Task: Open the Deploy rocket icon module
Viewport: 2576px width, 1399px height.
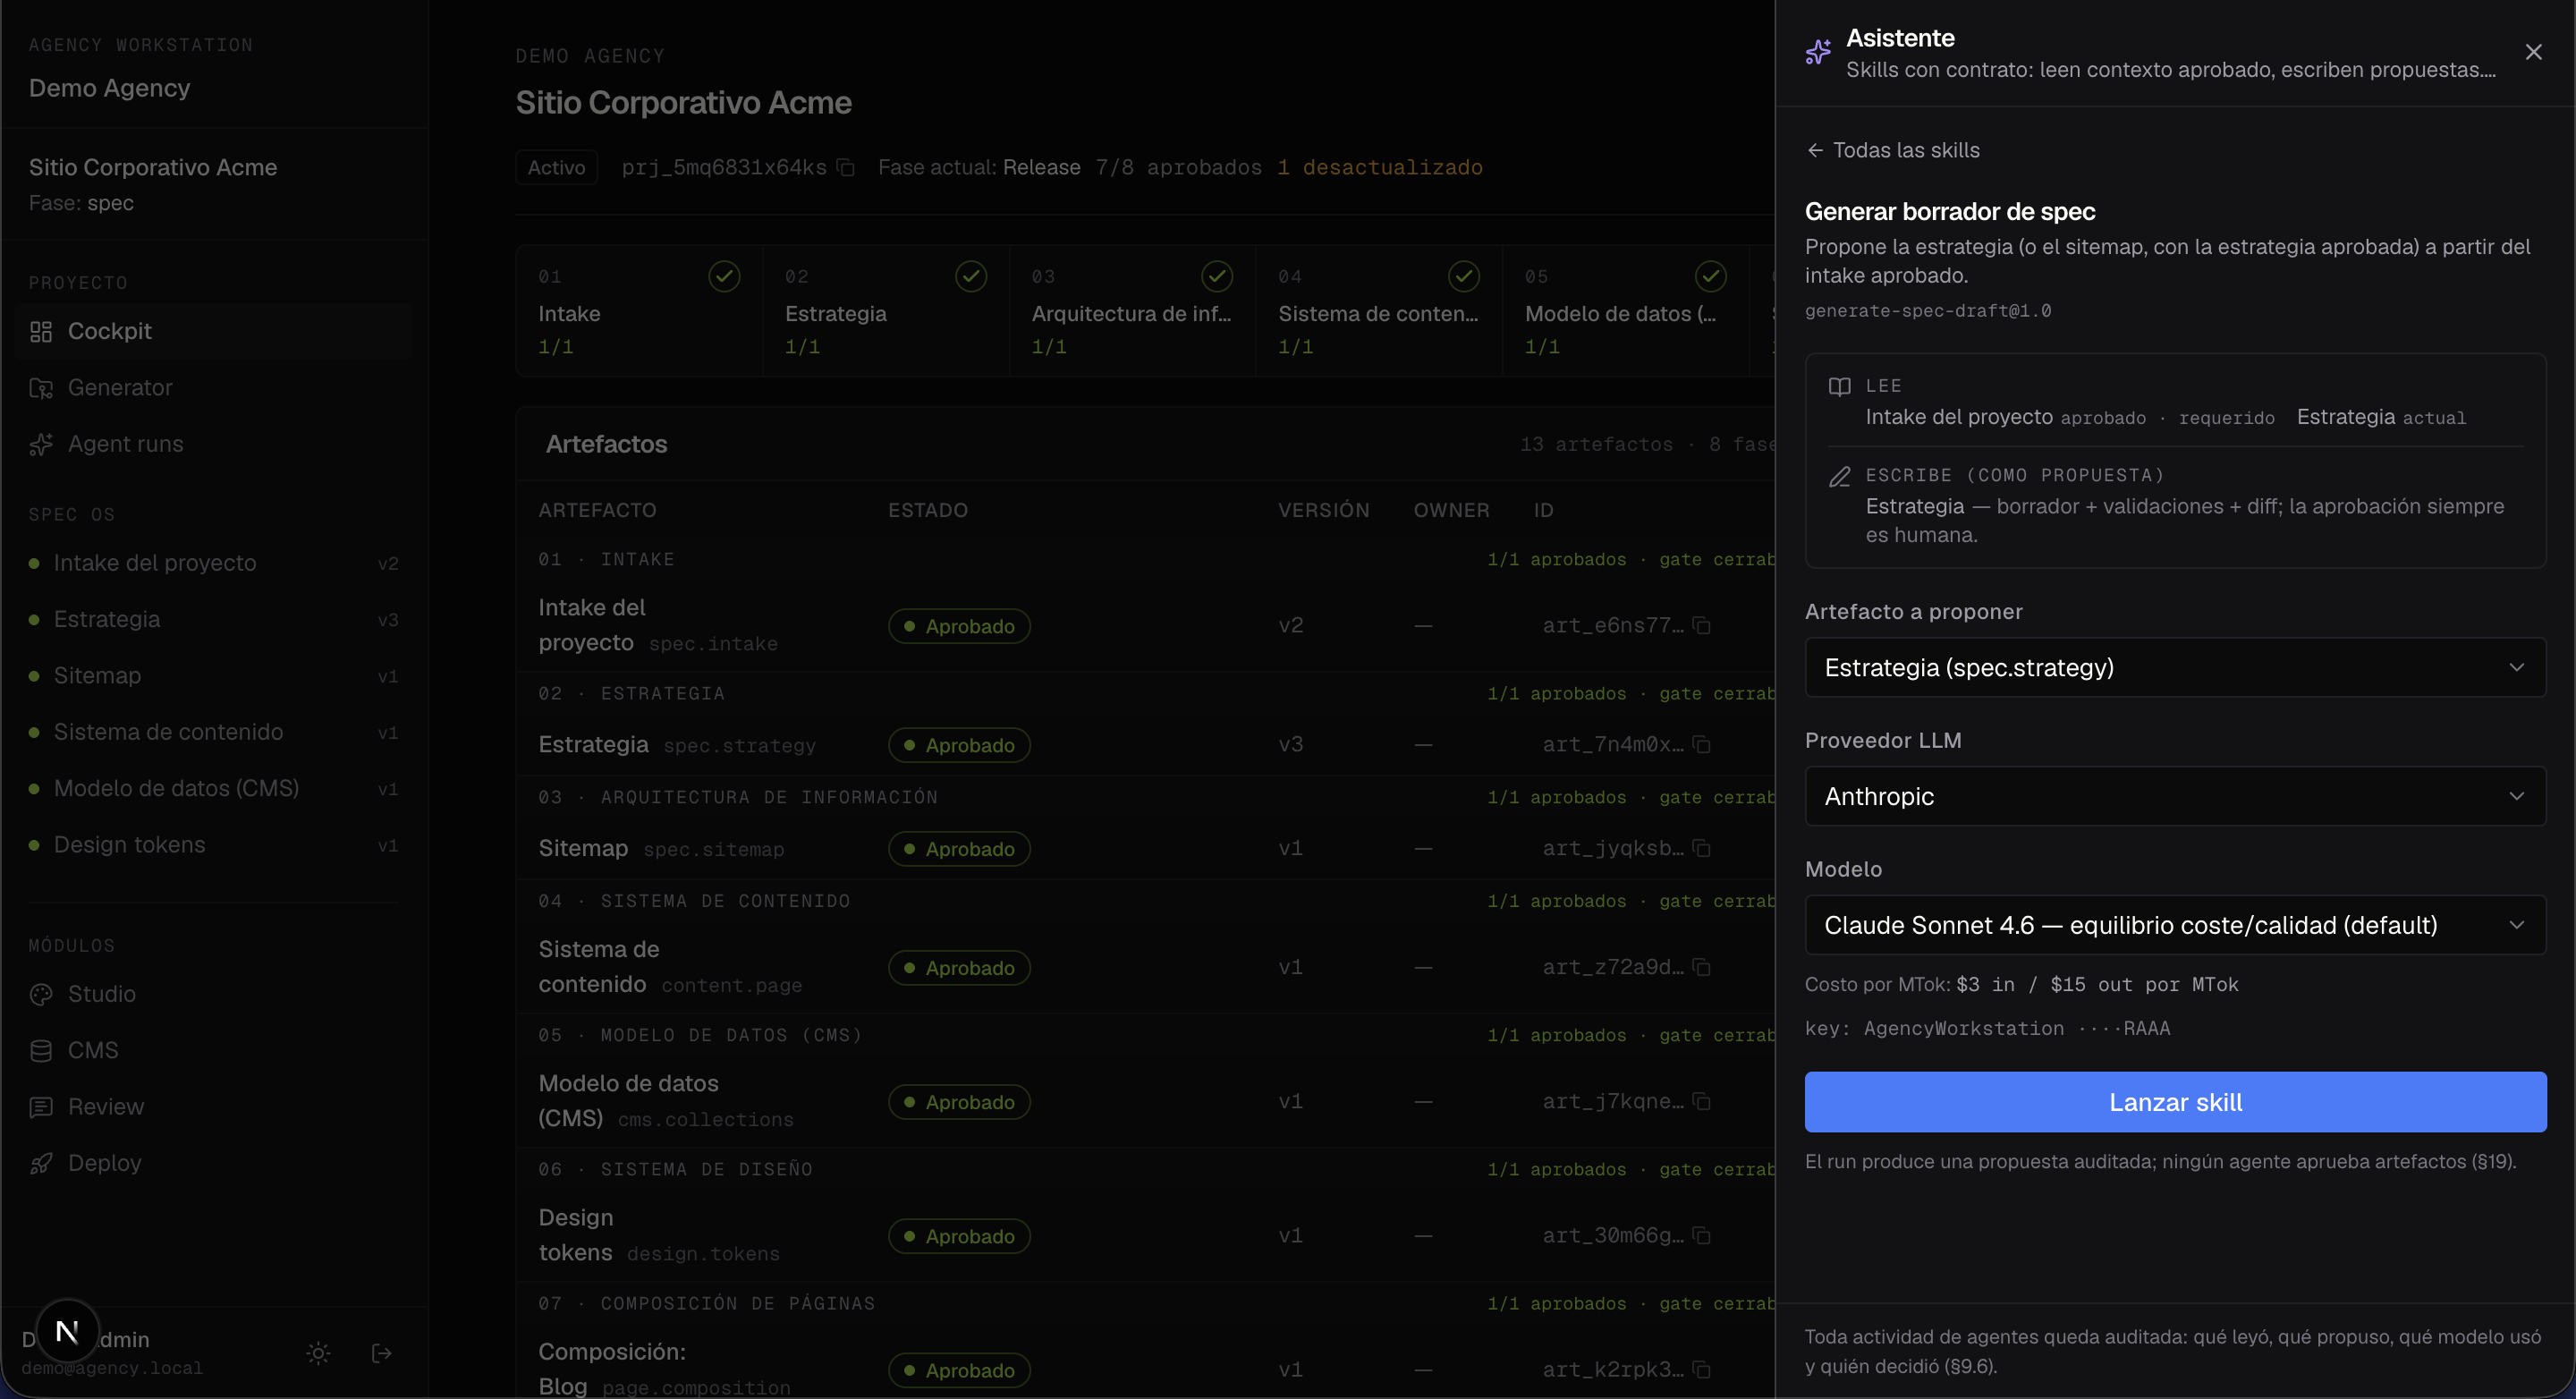Action: point(214,1163)
